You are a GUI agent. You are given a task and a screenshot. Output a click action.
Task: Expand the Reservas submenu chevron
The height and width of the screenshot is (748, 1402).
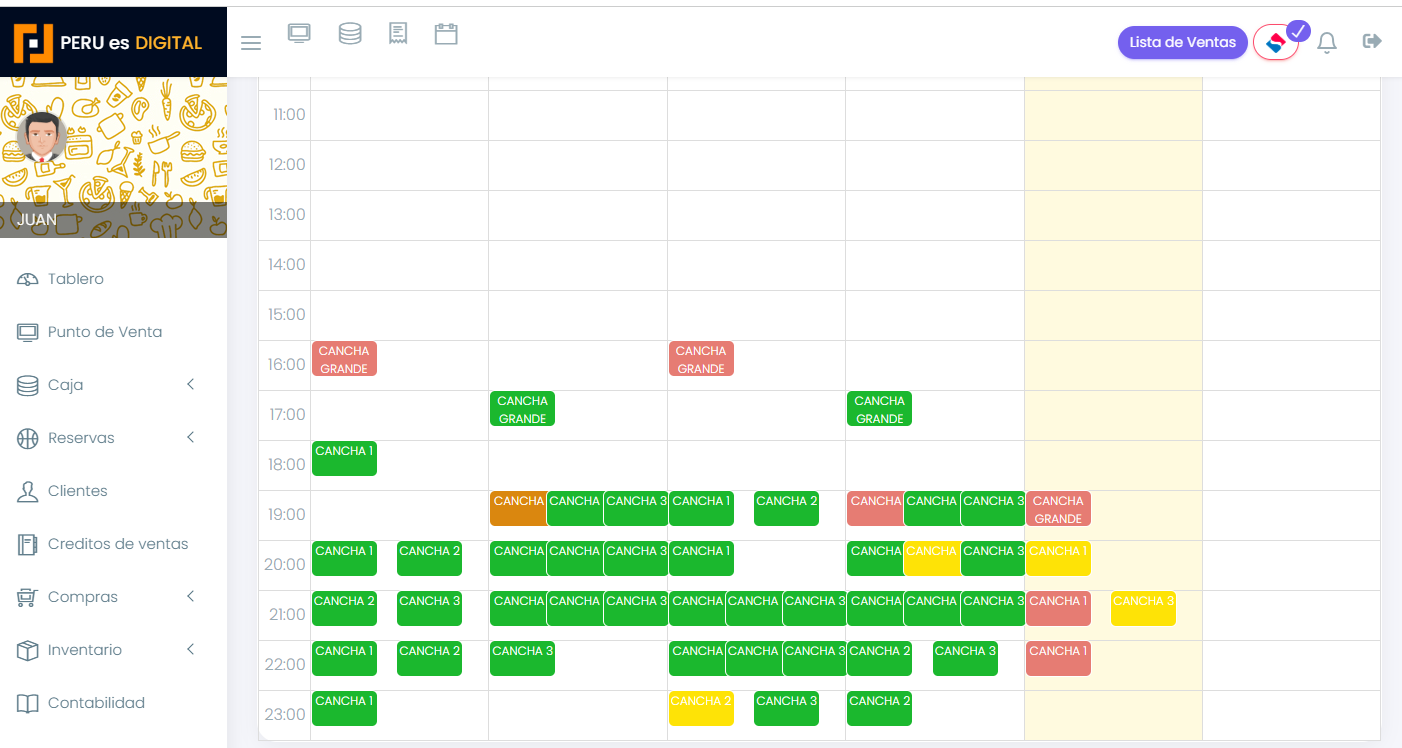[x=190, y=437]
